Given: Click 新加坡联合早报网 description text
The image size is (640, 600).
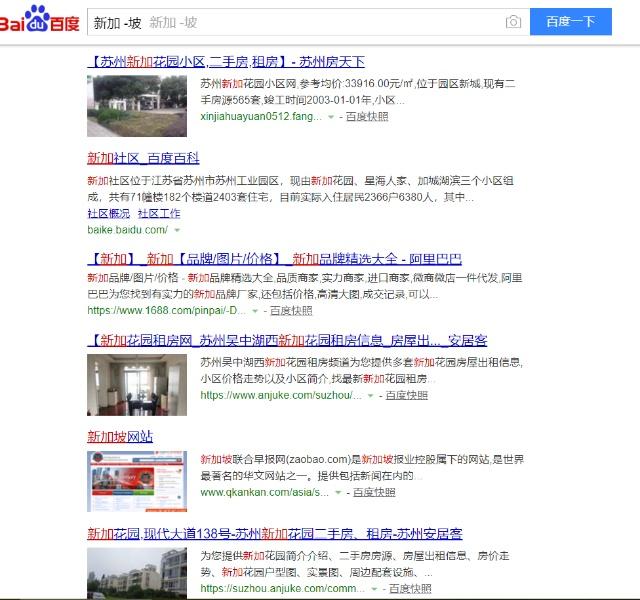Looking at the screenshot, I should [x=362, y=468].
